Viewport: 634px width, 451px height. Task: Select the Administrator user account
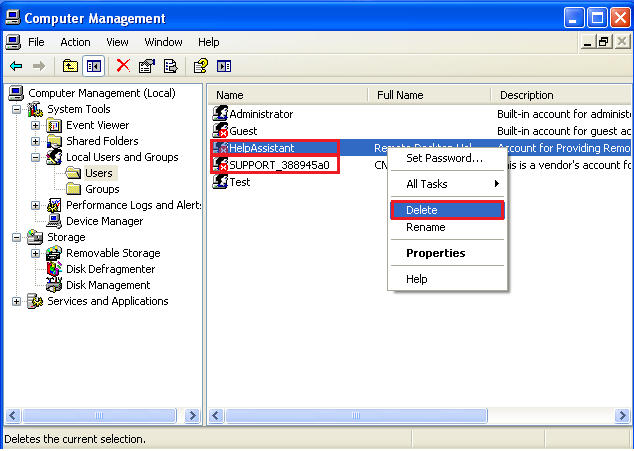[x=260, y=114]
